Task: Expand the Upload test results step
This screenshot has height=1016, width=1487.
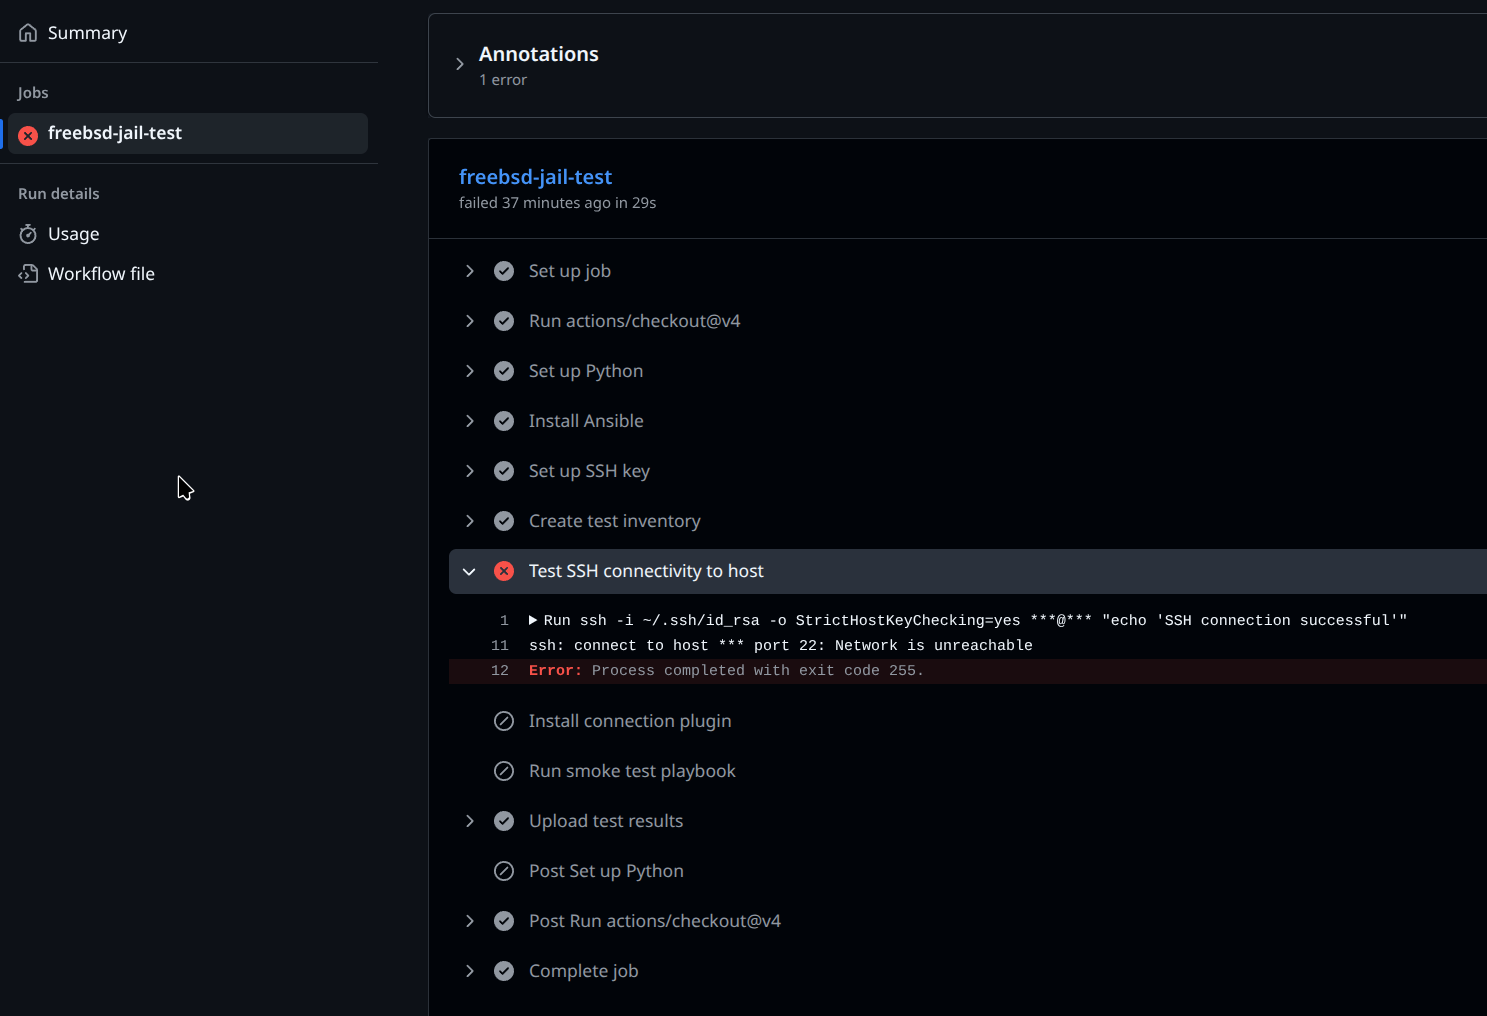Action: click(469, 821)
